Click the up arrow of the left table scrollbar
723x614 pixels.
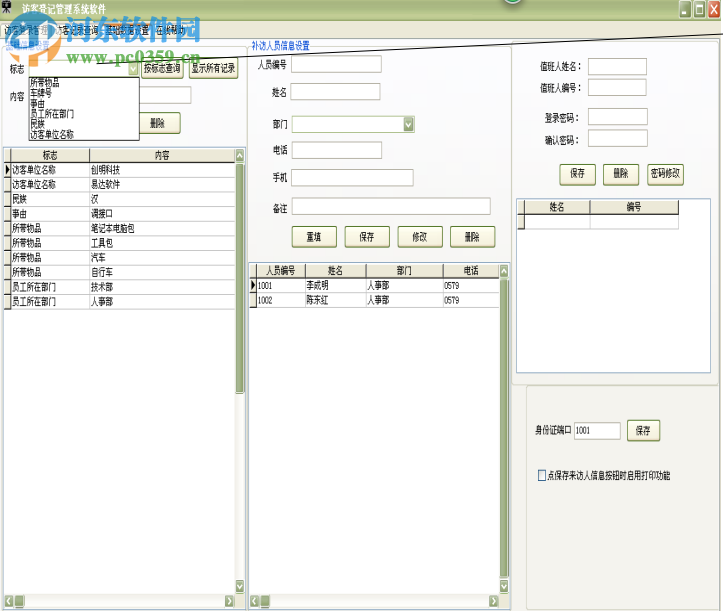240,155
